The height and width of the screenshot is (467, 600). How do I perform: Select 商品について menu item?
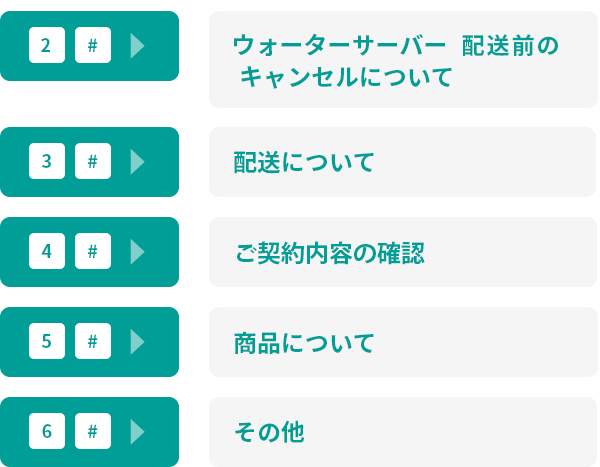point(403,342)
